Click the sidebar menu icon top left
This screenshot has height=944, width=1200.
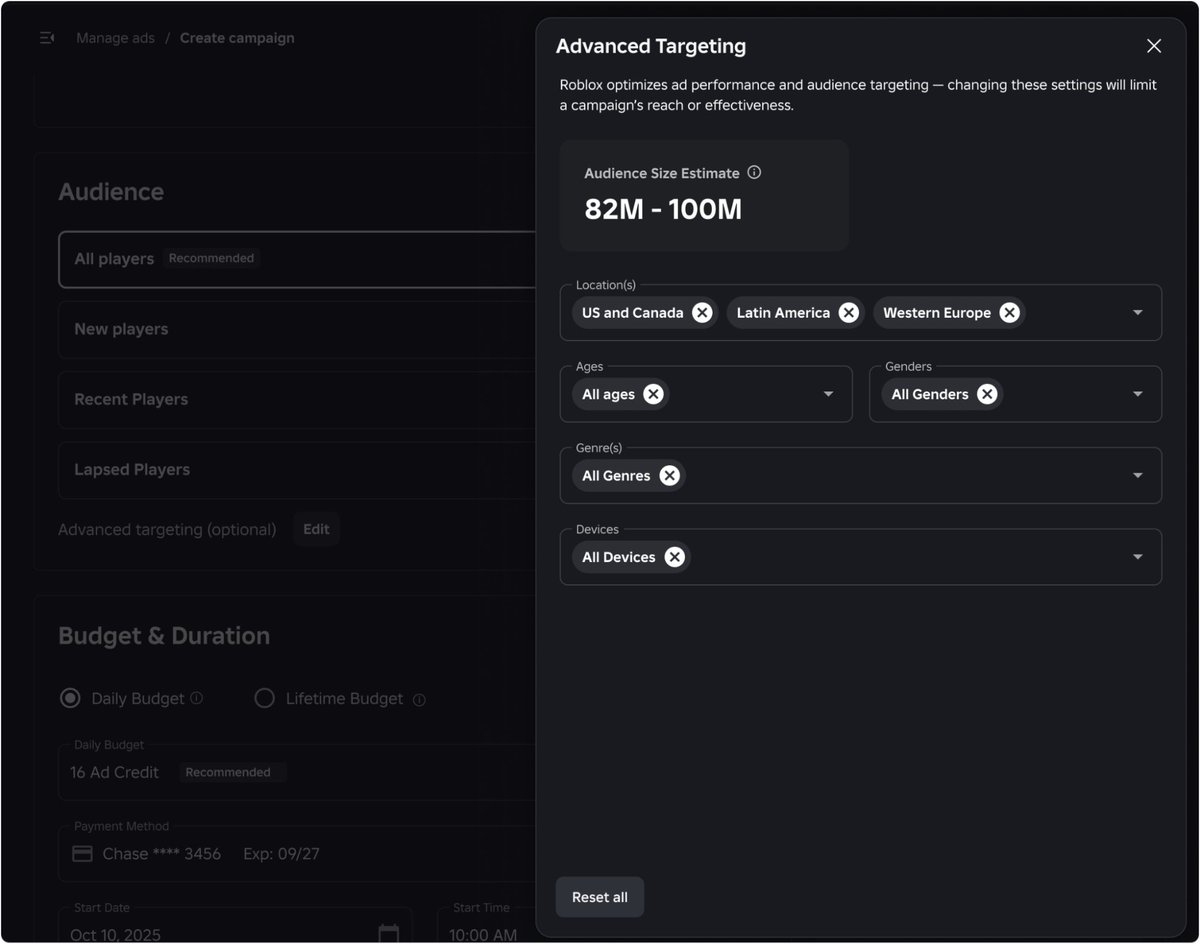46,37
